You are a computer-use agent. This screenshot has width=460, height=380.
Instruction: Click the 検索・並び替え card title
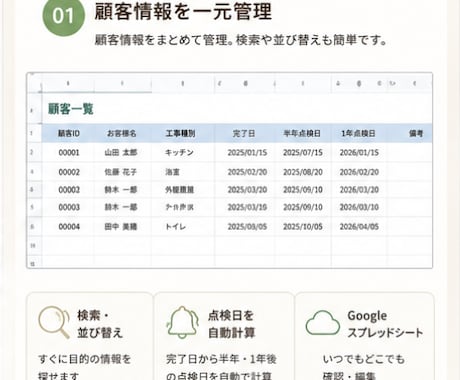(100, 324)
